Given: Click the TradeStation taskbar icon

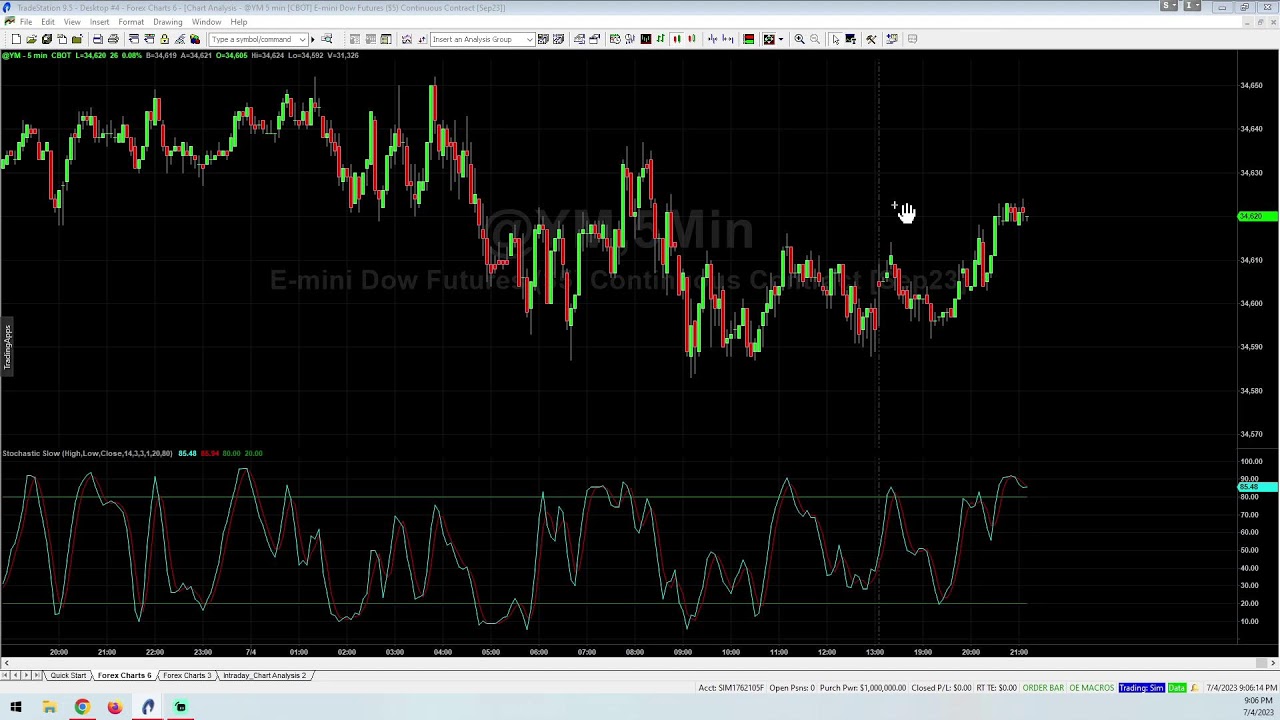Looking at the screenshot, I should pyautogui.click(x=148, y=707).
